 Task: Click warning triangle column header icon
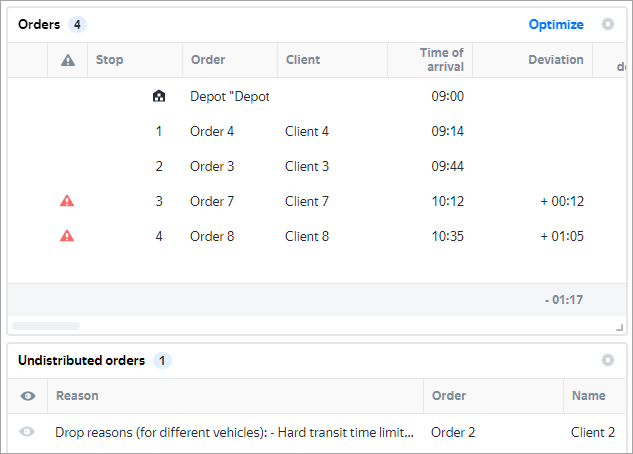pyautogui.click(x=68, y=60)
